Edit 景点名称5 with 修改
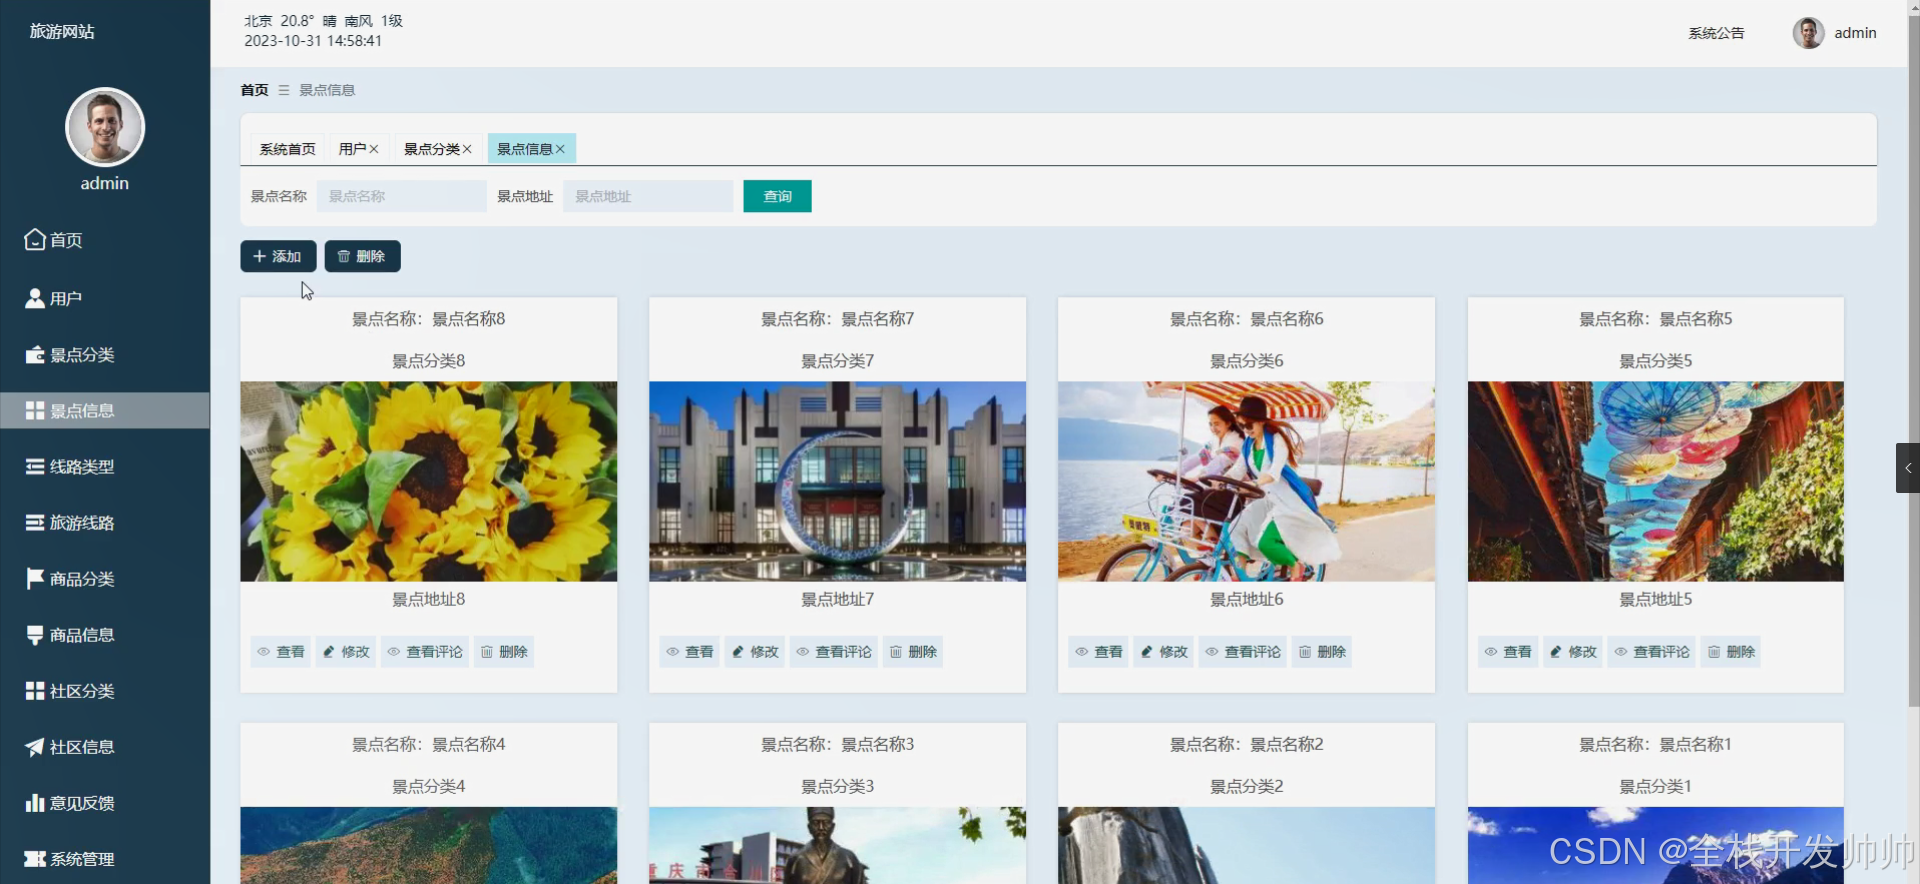 1572,652
